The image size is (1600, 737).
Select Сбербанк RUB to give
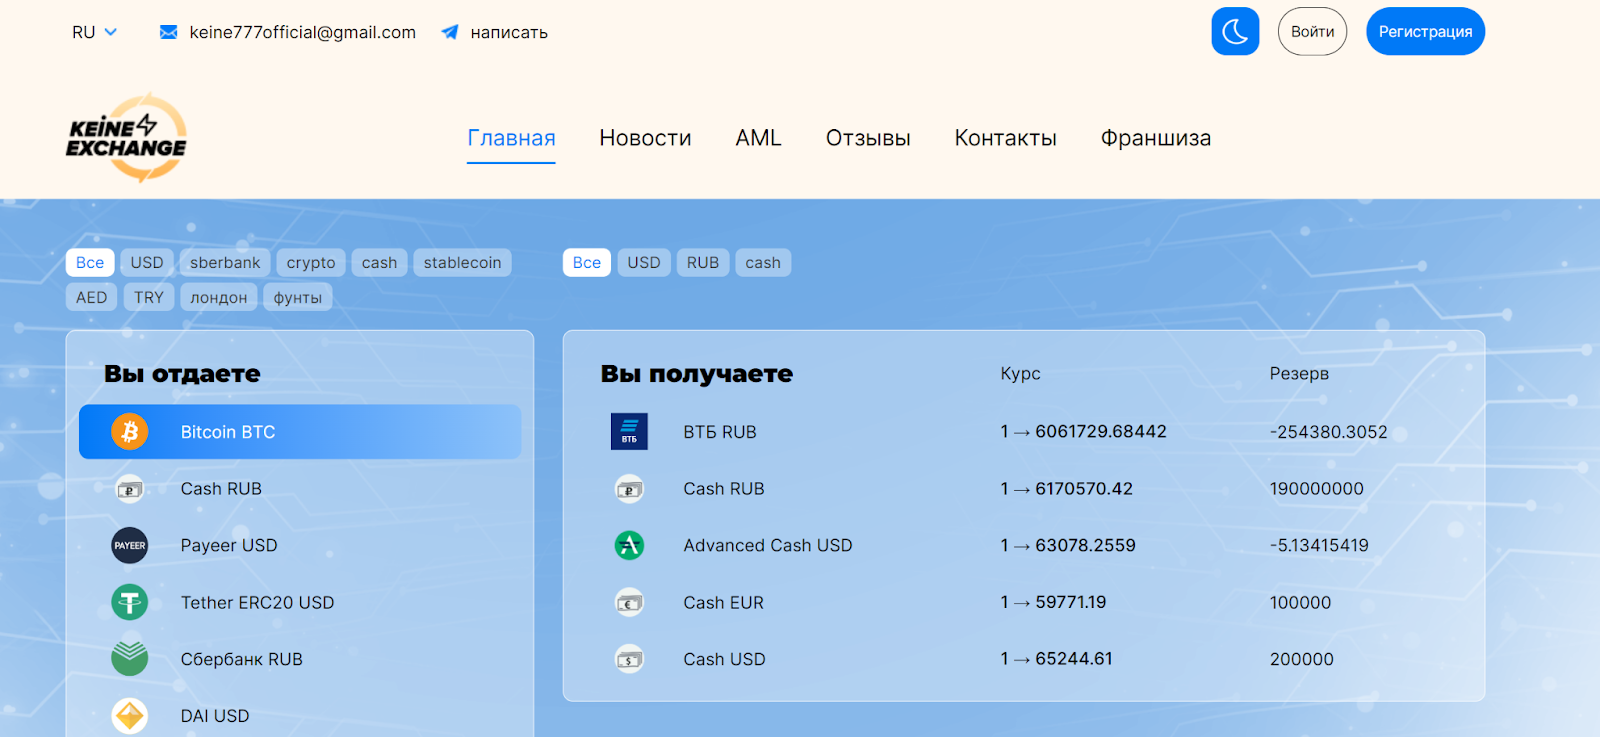click(x=300, y=659)
